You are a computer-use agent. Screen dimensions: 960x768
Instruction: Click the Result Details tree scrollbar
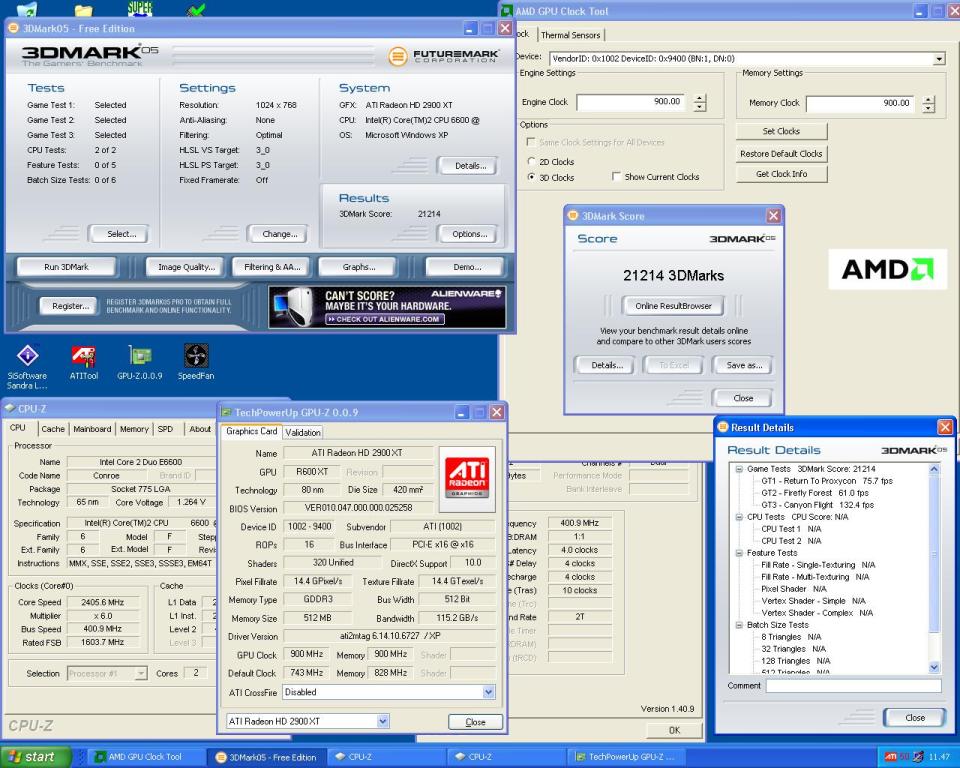pyautogui.click(x=934, y=568)
